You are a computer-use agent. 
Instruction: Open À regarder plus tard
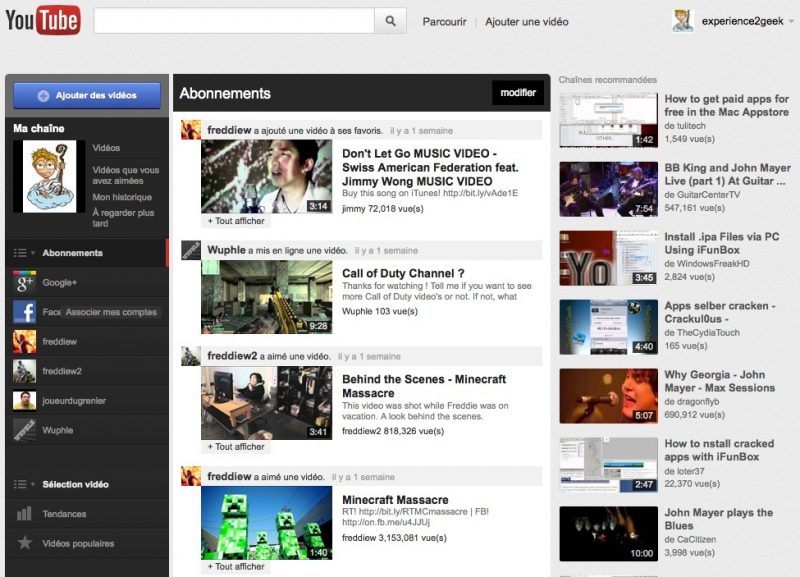point(123,218)
